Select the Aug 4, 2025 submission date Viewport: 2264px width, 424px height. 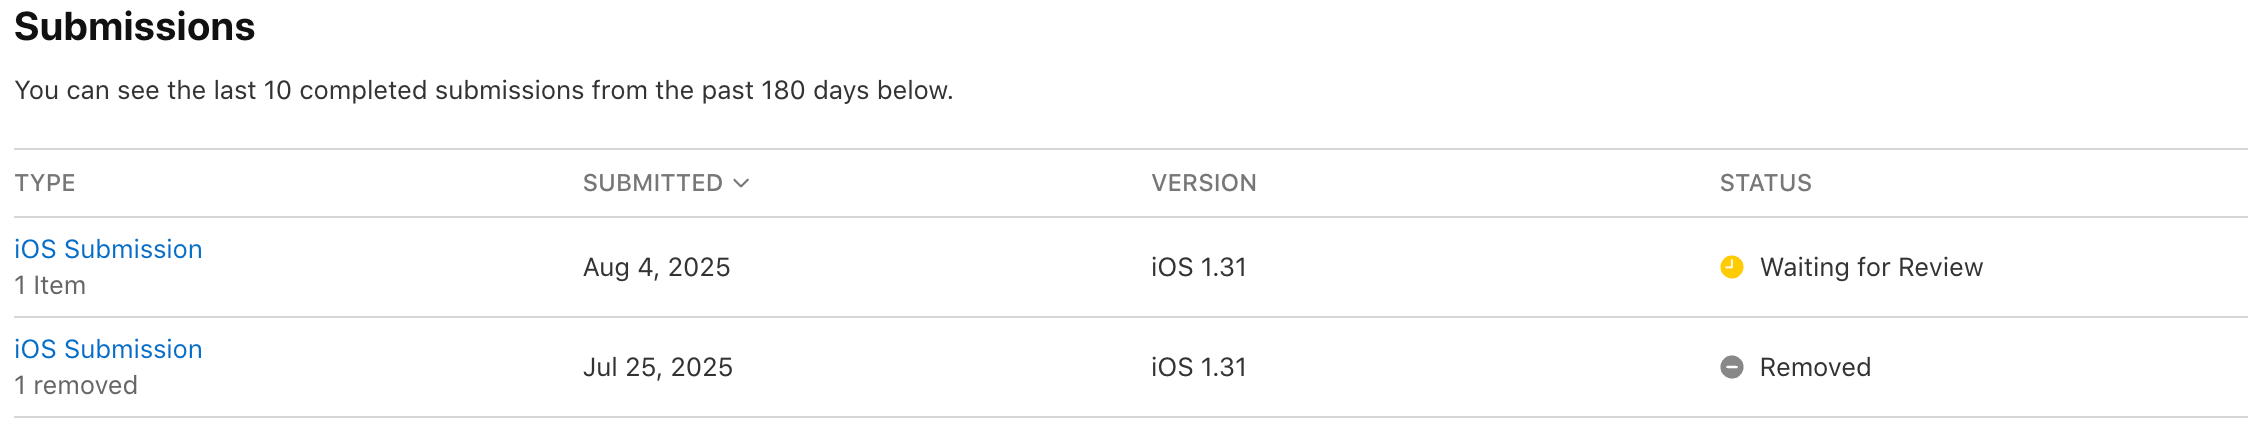657,267
